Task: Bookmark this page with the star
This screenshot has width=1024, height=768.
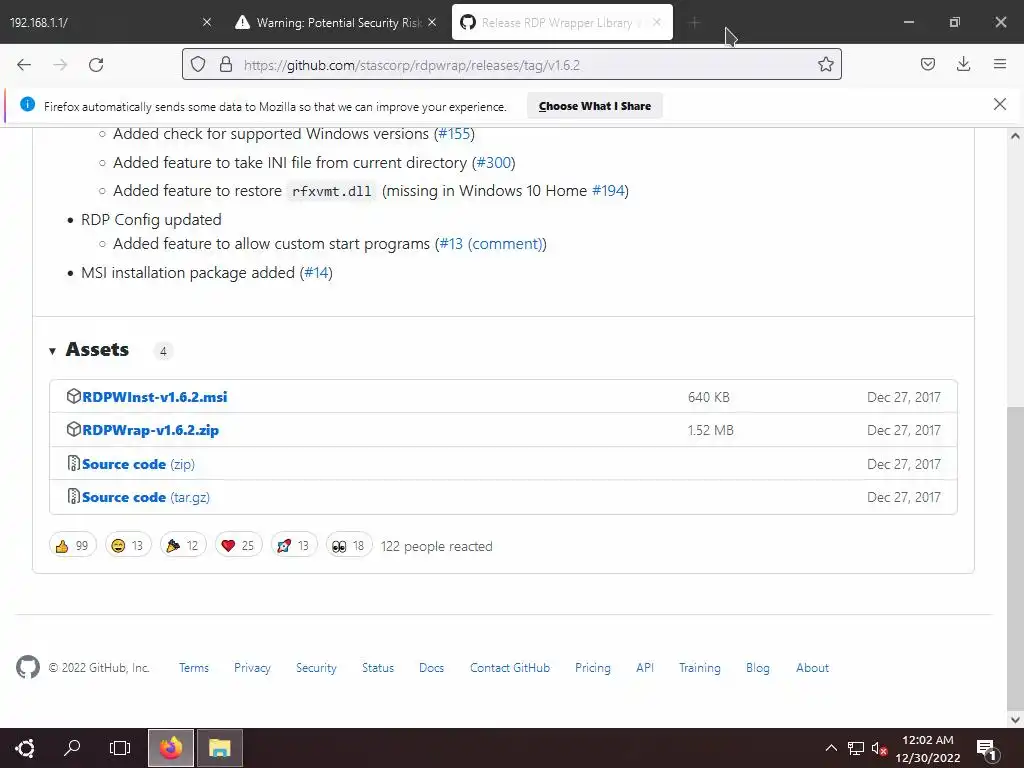Action: point(825,65)
